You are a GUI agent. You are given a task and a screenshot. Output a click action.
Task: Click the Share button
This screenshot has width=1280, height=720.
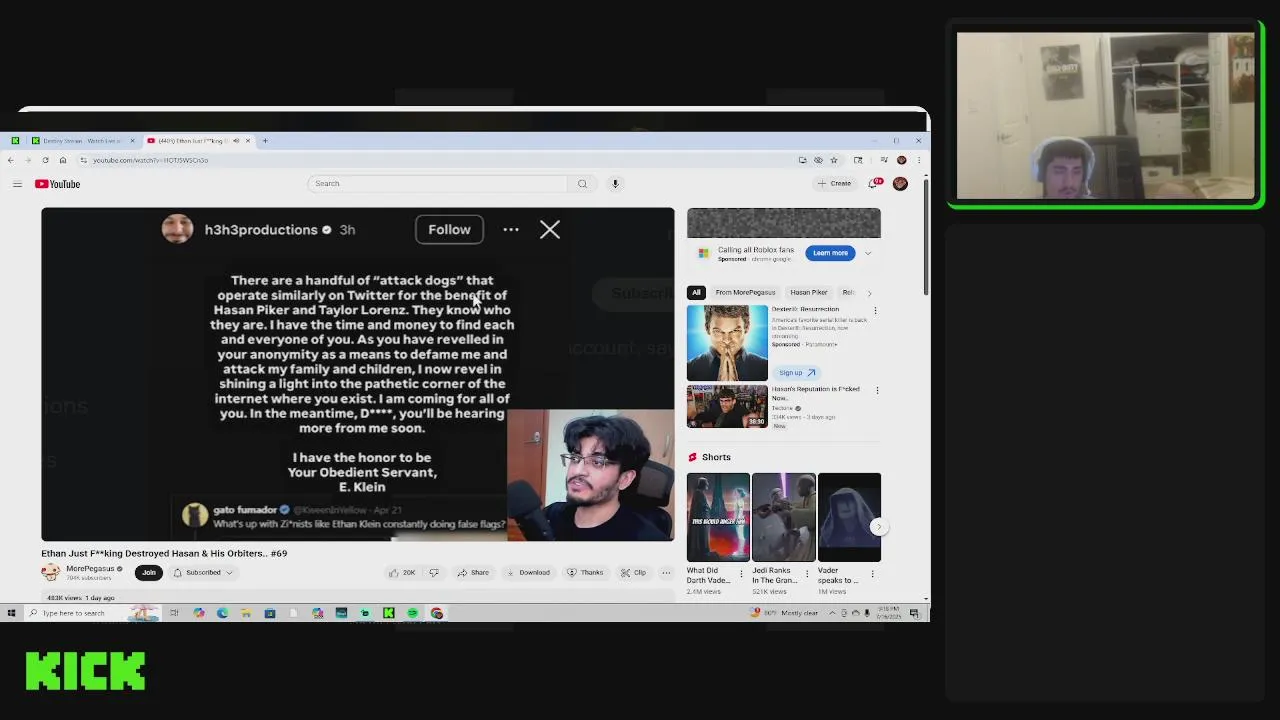(x=473, y=572)
